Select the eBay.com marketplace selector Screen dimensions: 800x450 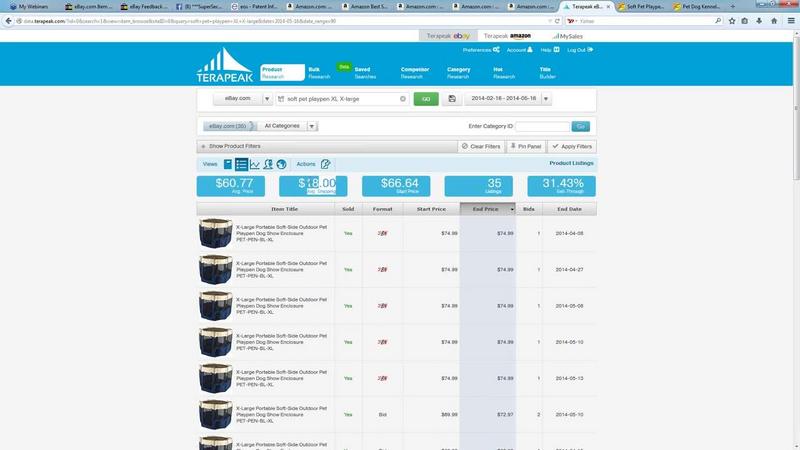tap(238, 98)
